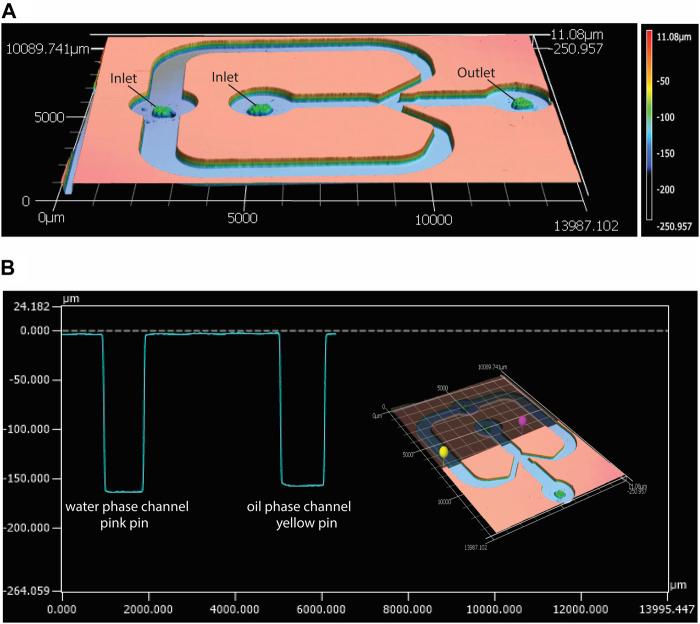
Task: Click the green outlet port in inset view
Action: coord(560,493)
